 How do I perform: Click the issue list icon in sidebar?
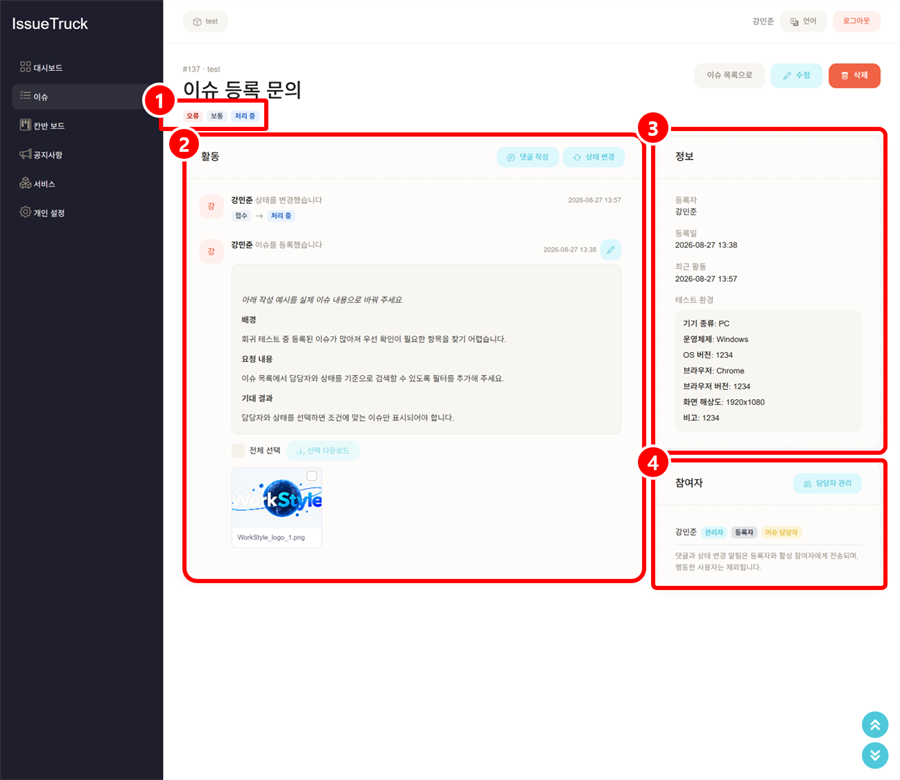tap(25, 95)
